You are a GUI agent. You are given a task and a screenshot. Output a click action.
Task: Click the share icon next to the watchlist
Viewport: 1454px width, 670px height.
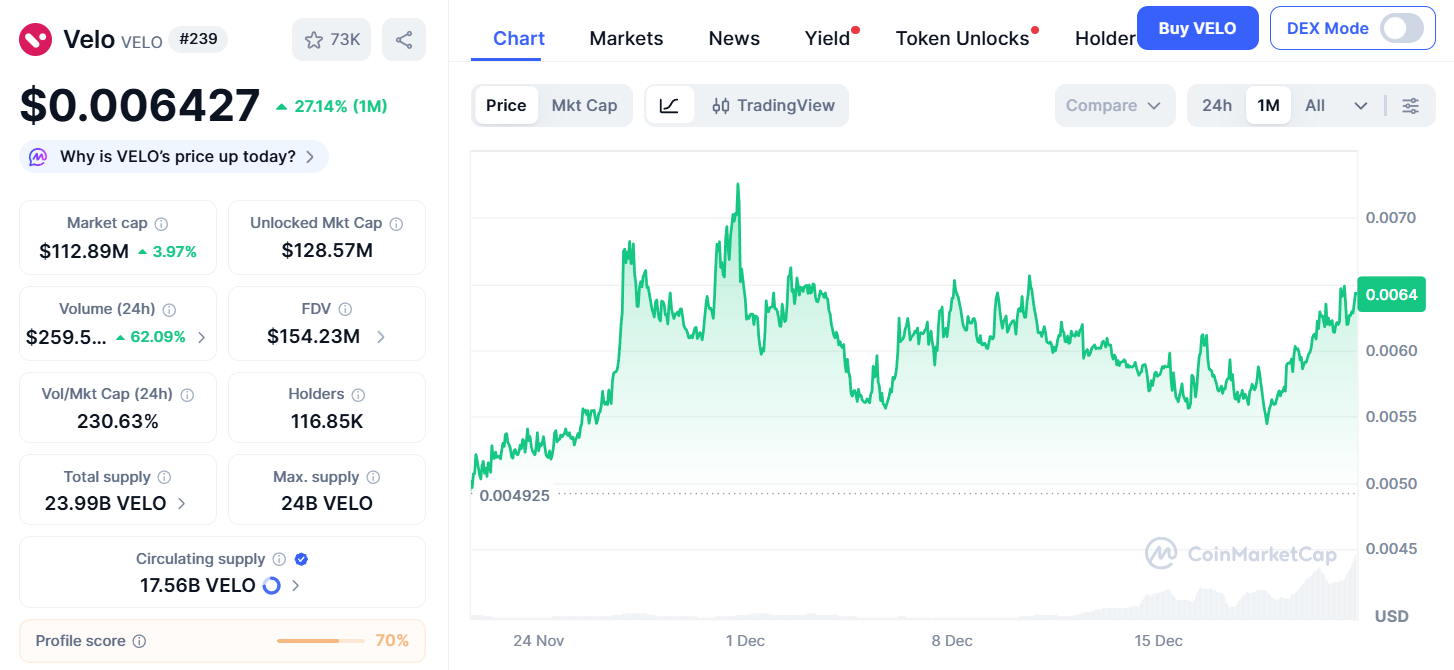point(404,40)
